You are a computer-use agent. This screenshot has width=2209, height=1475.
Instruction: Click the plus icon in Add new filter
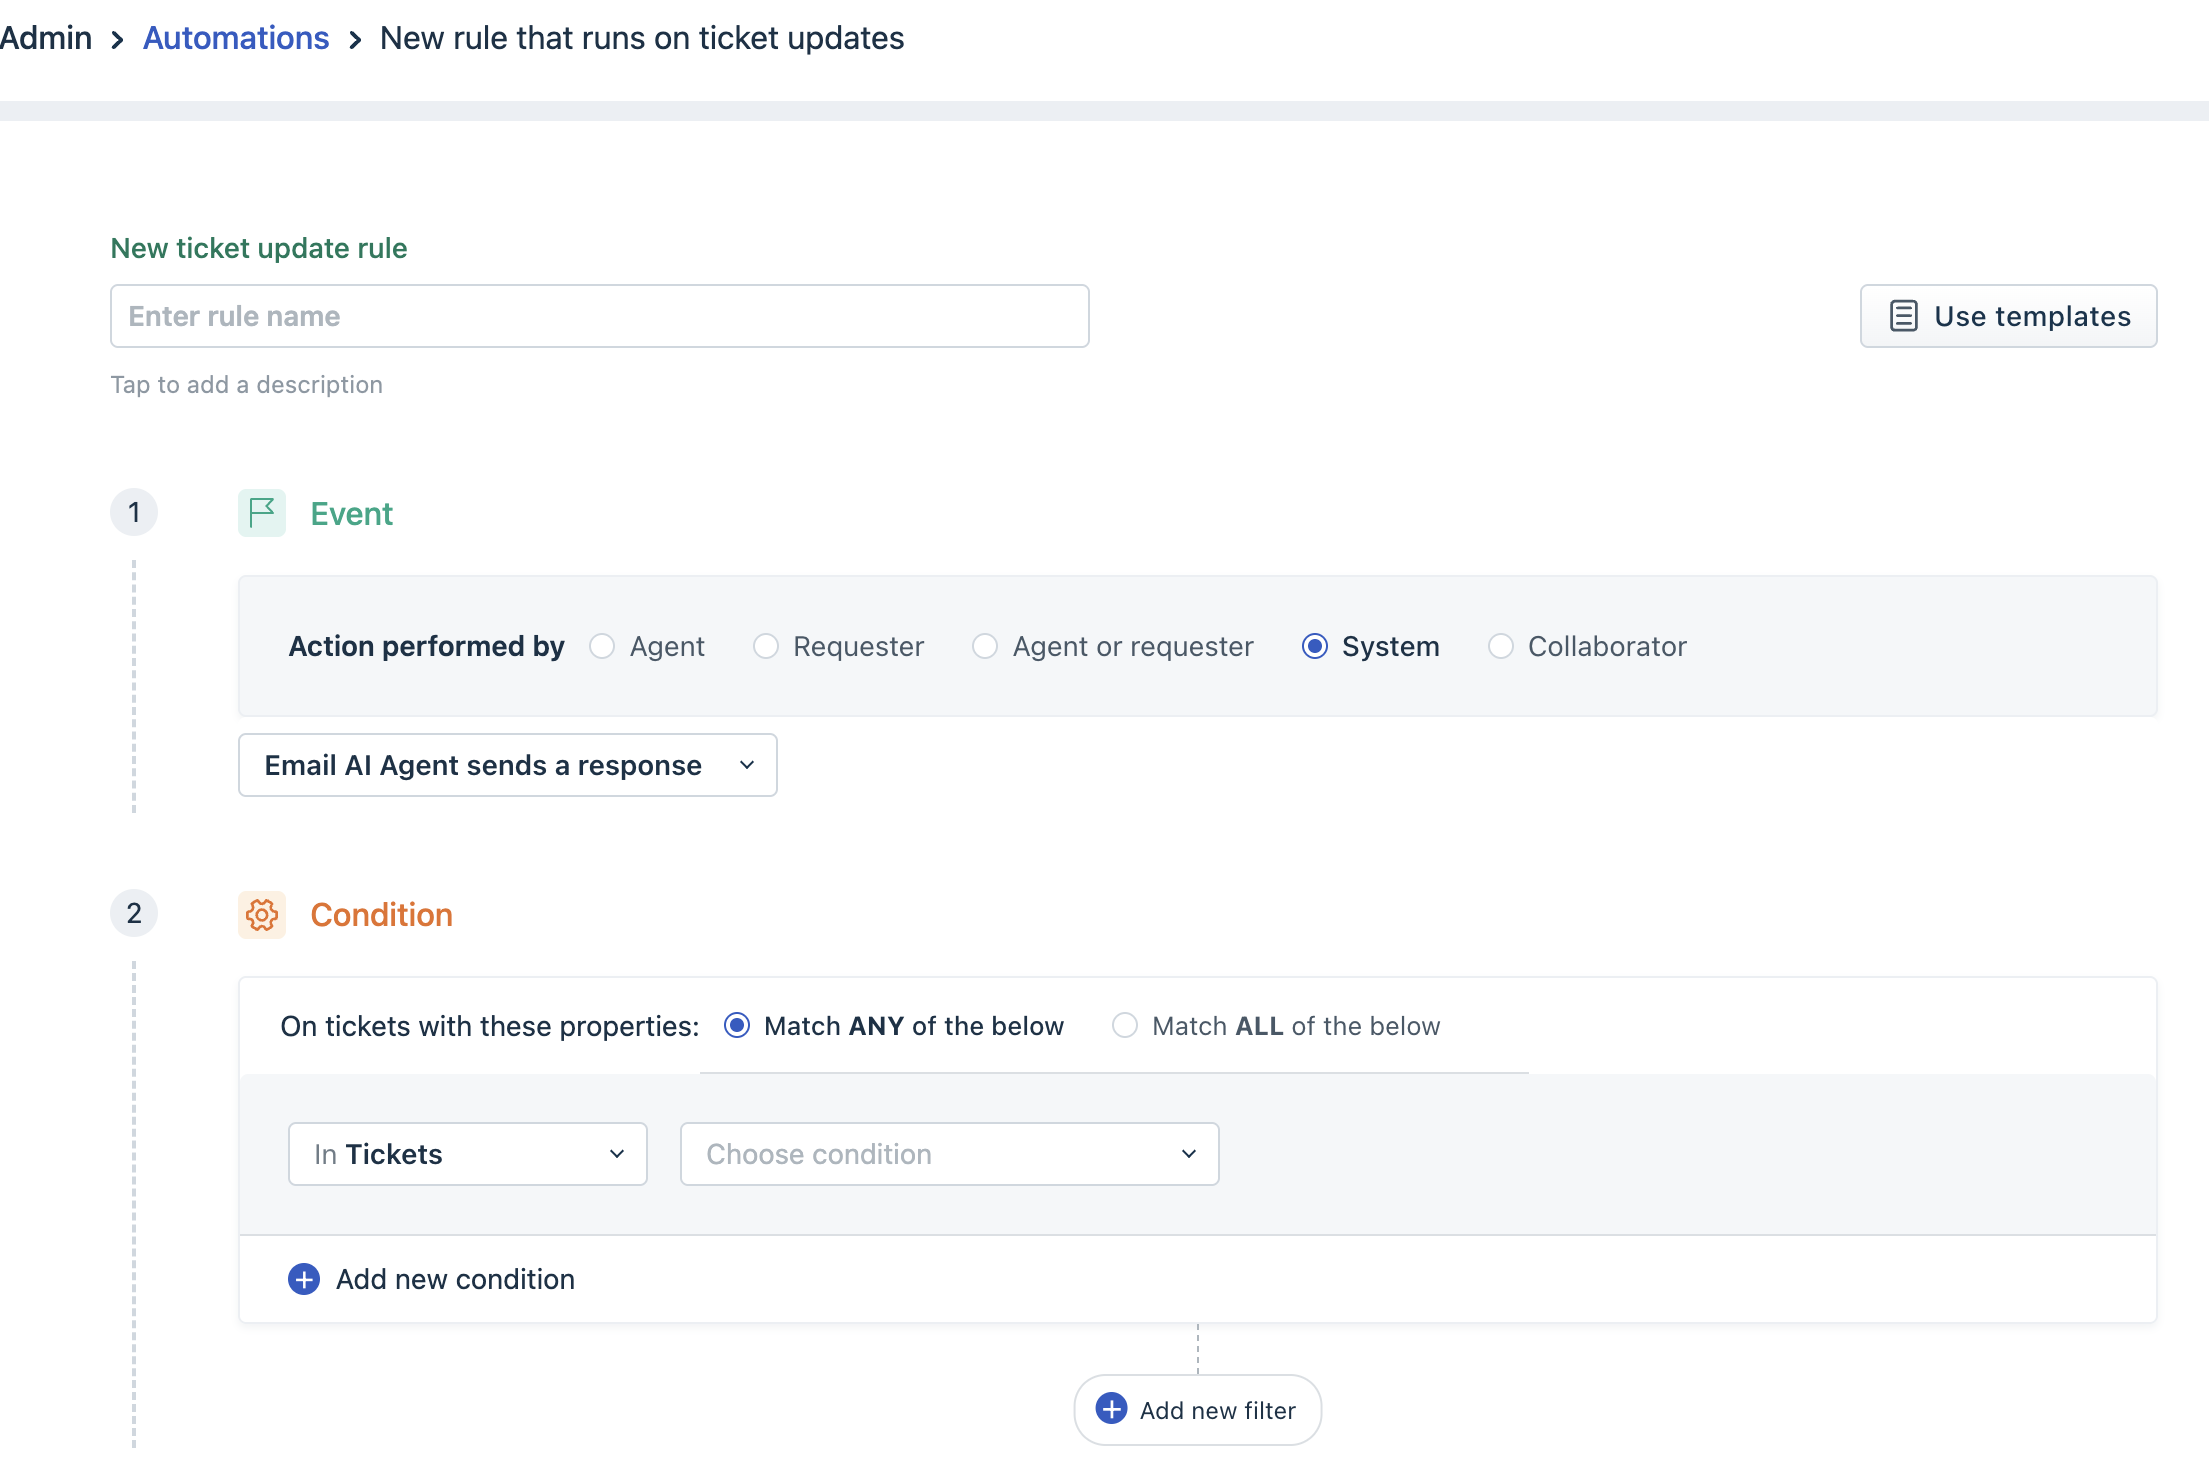click(1111, 1409)
